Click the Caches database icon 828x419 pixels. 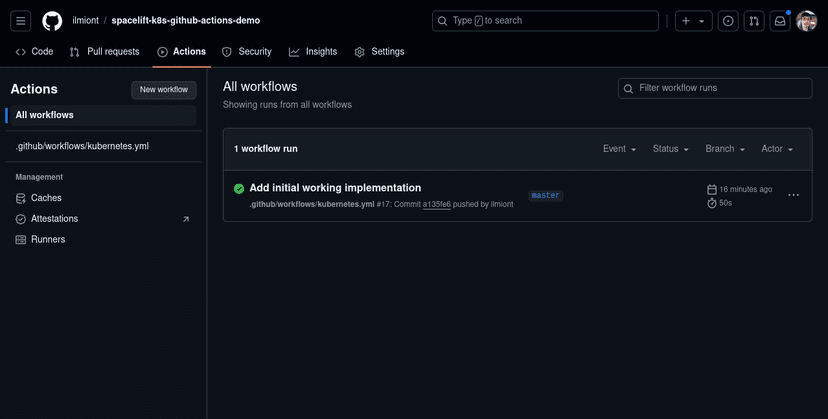click(x=21, y=198)
